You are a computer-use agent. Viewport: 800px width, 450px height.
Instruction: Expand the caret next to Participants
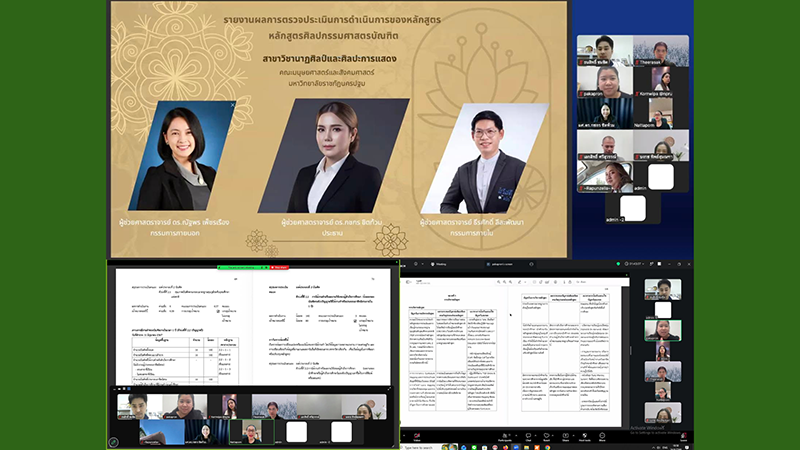(x=516, y=436)
